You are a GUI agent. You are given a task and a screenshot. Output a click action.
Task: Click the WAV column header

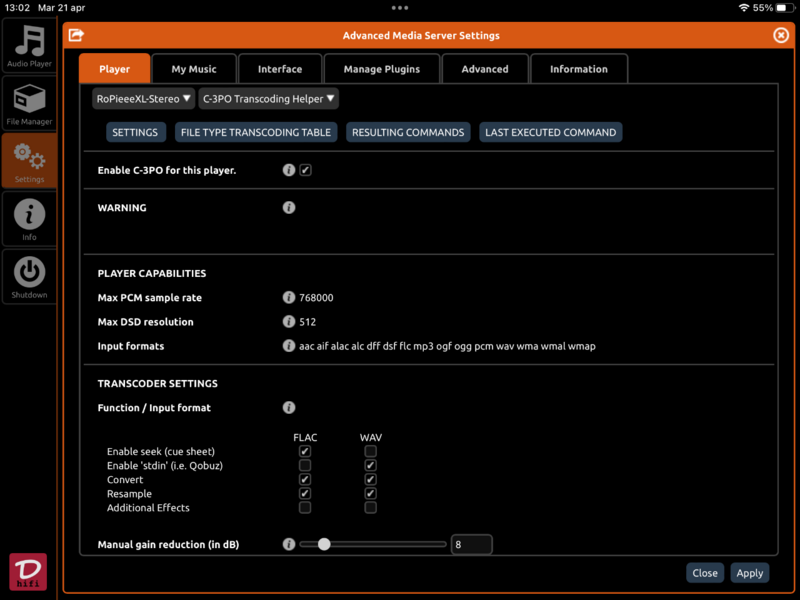coord(371,437)
